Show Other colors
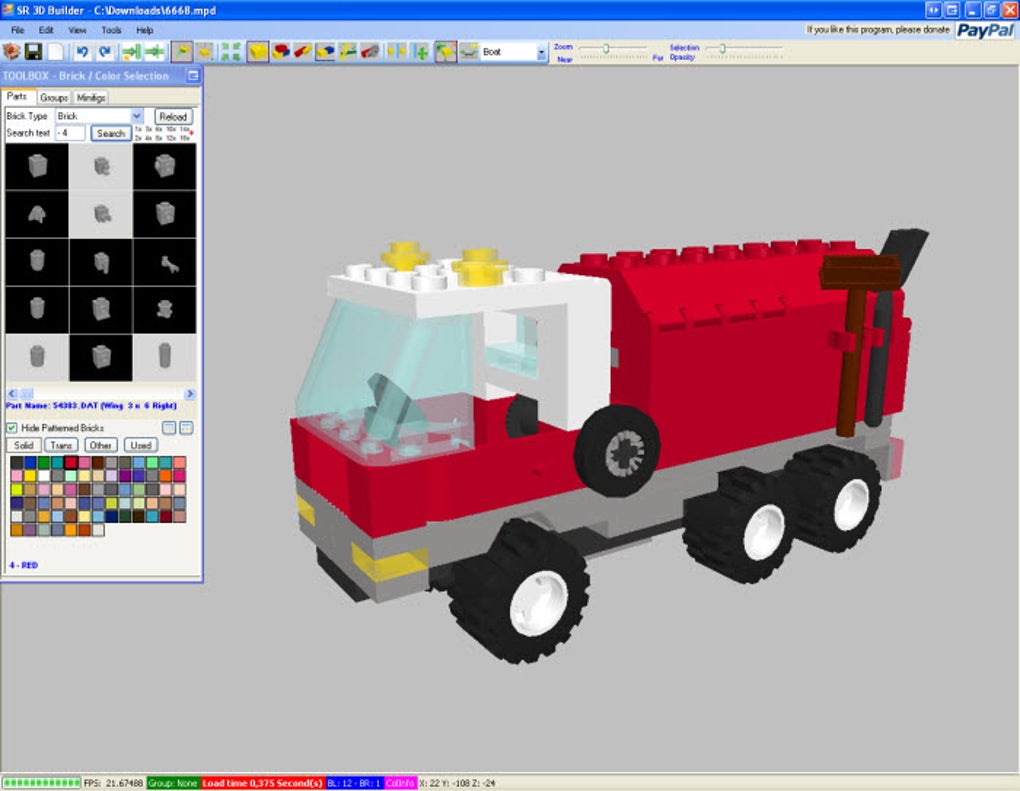Viewport: 1020px width, 791px height. [100, 446]
